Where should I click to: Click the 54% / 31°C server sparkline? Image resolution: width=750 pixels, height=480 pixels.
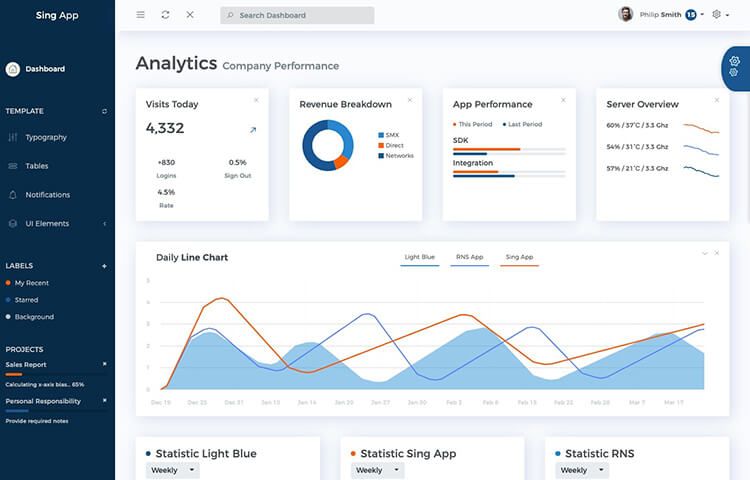click(701, 150)
